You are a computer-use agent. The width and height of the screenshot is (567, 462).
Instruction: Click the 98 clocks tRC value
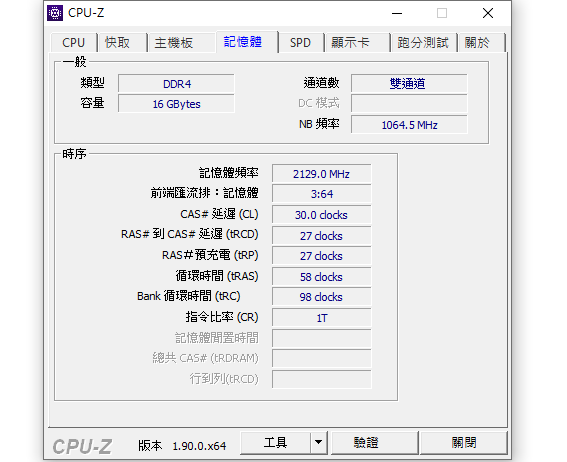(321, 297)
